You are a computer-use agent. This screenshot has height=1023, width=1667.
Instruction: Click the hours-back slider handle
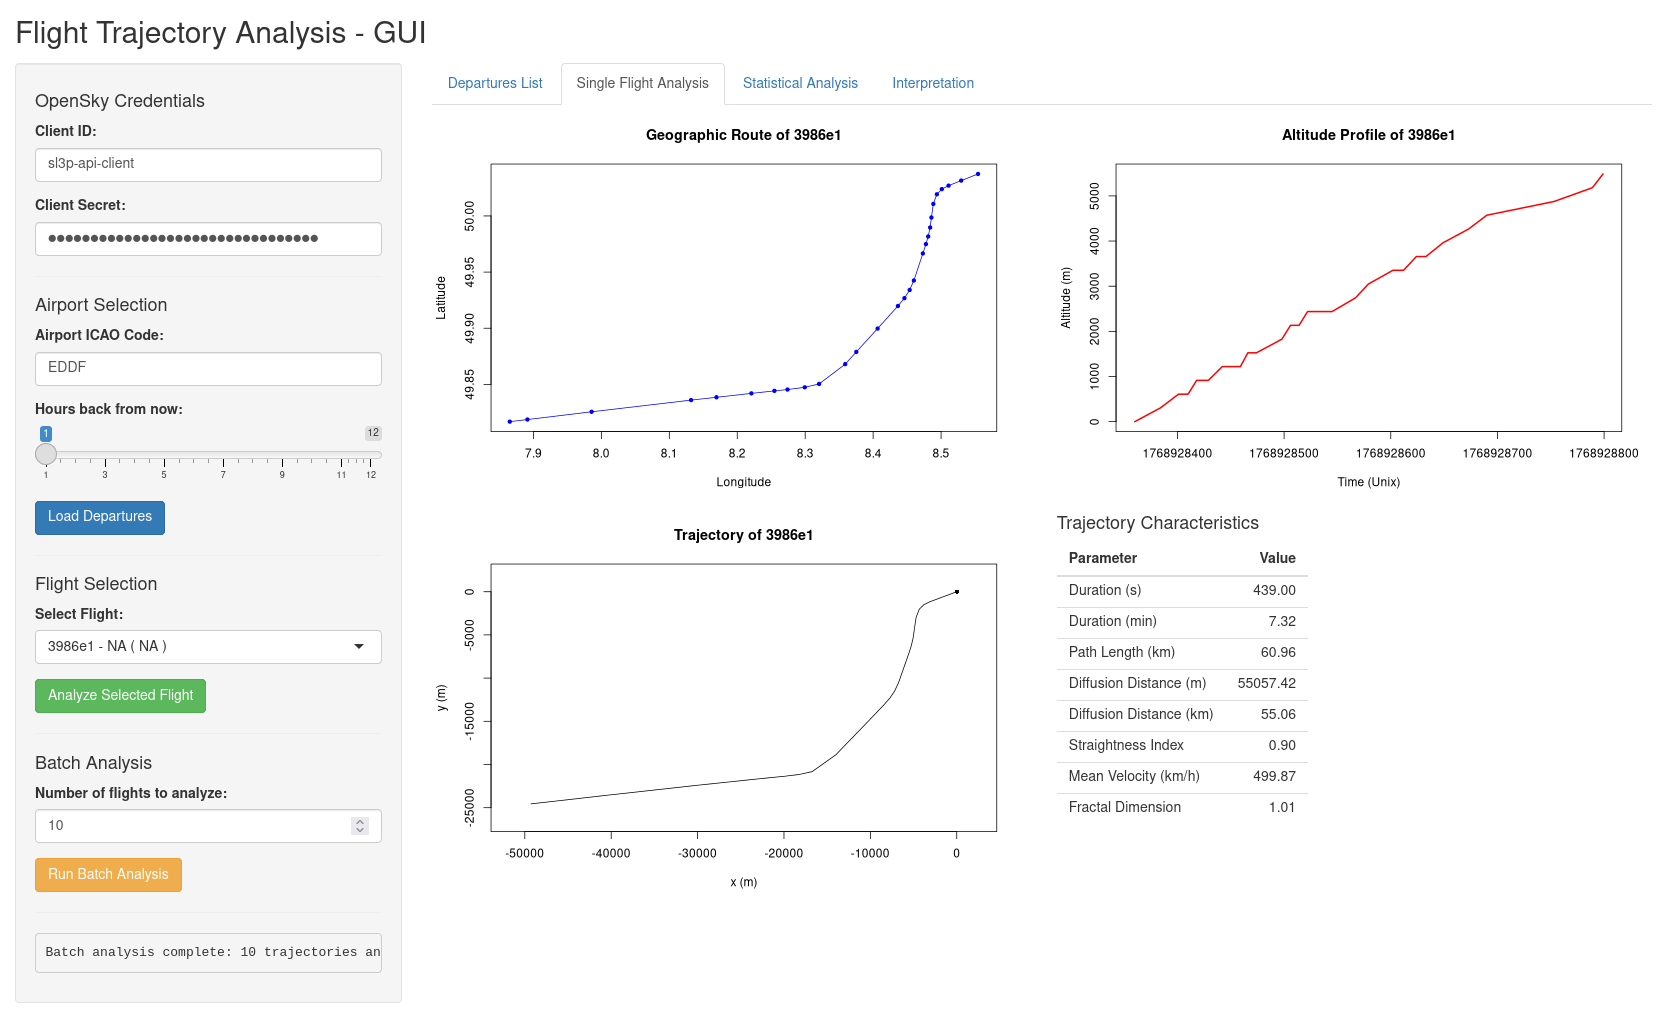point(46,454)
